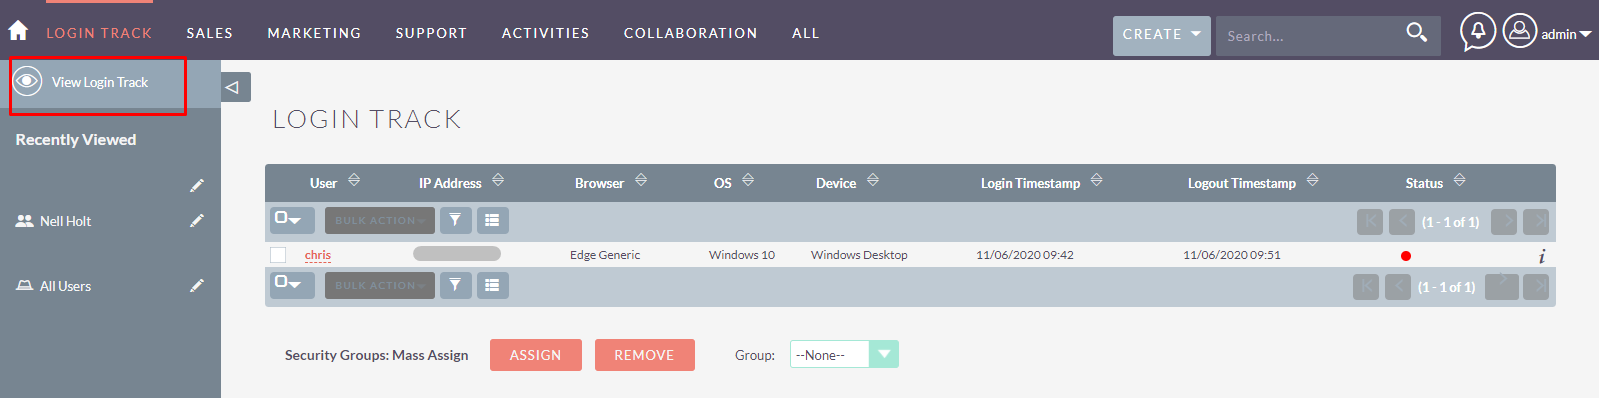Open the SALES menu
Image resolution: width=1599 pixels, height=398 pixels.
[209, 33]
